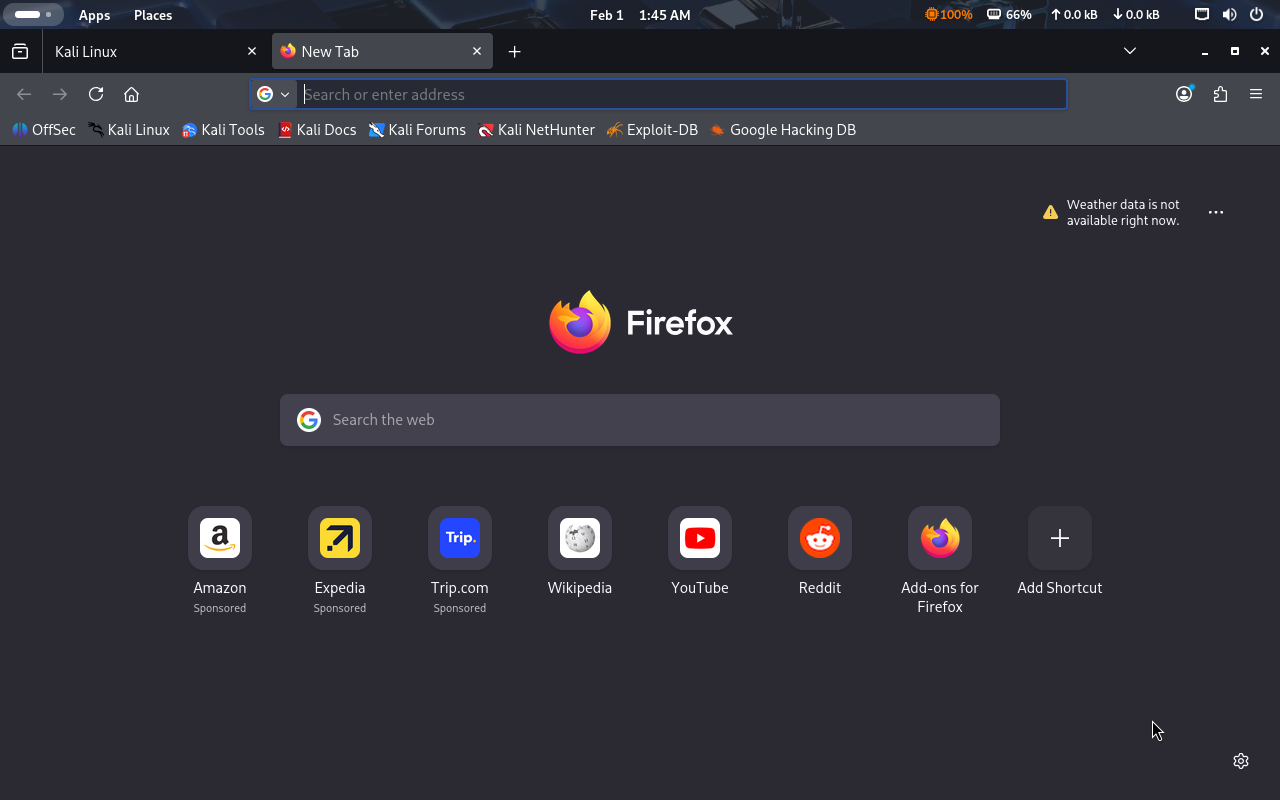Open the weather widget three-dot menu
This screenshot has height=800, width=1280.
pyautogui.click(x=1216, y=212)
